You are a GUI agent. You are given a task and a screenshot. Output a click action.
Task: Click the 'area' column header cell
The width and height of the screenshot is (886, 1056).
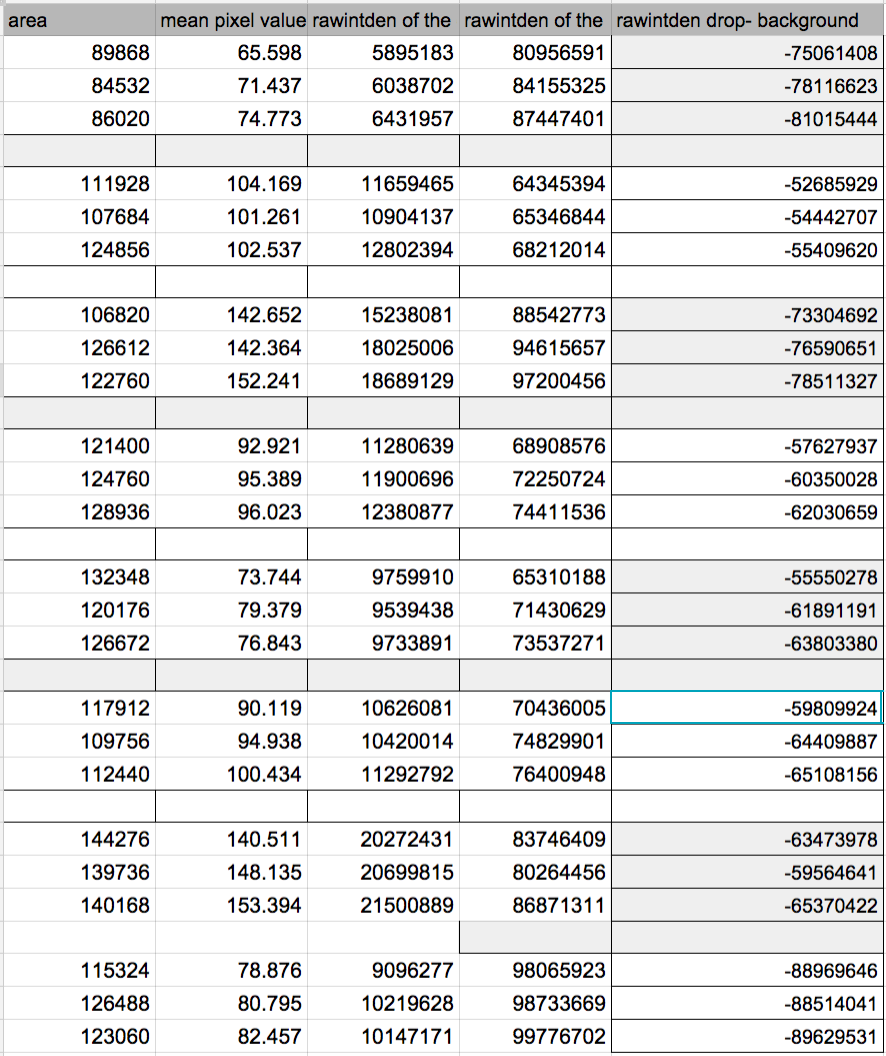point(78,20)
